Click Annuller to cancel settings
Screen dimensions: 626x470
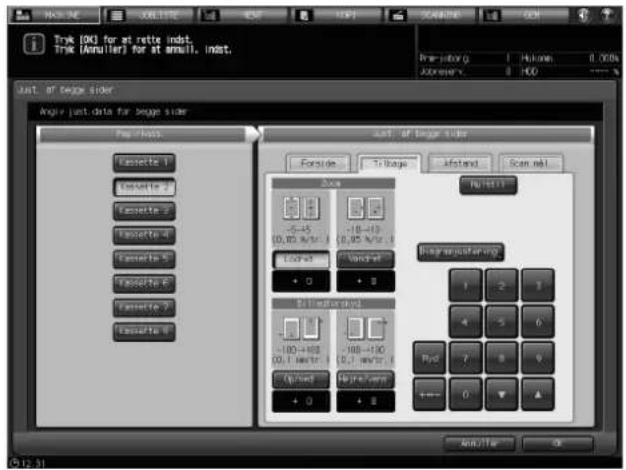(479, 443)
